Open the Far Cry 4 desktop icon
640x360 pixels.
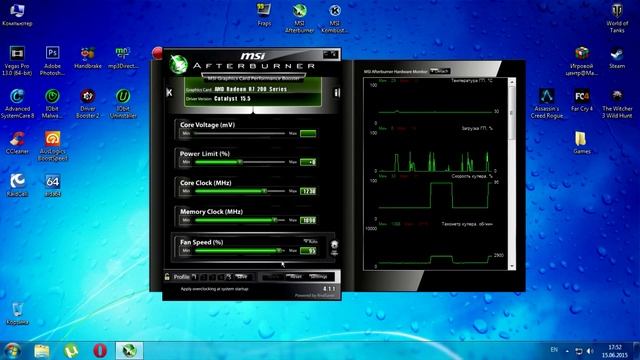582,100
